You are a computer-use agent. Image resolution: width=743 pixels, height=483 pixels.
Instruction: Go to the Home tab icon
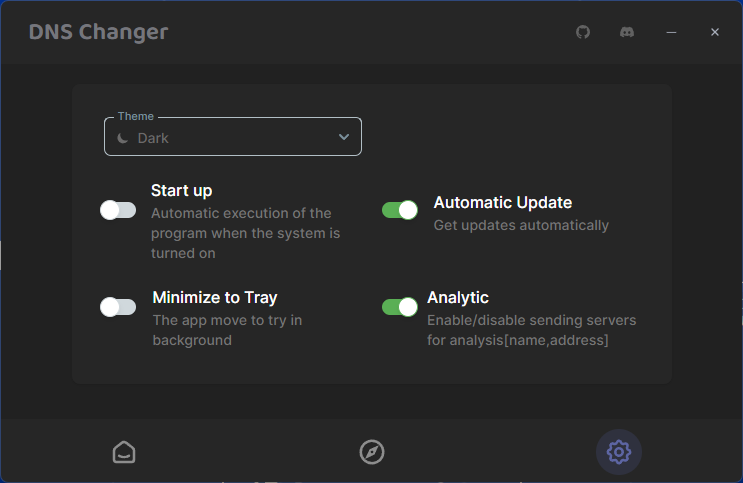coord(124,452)
